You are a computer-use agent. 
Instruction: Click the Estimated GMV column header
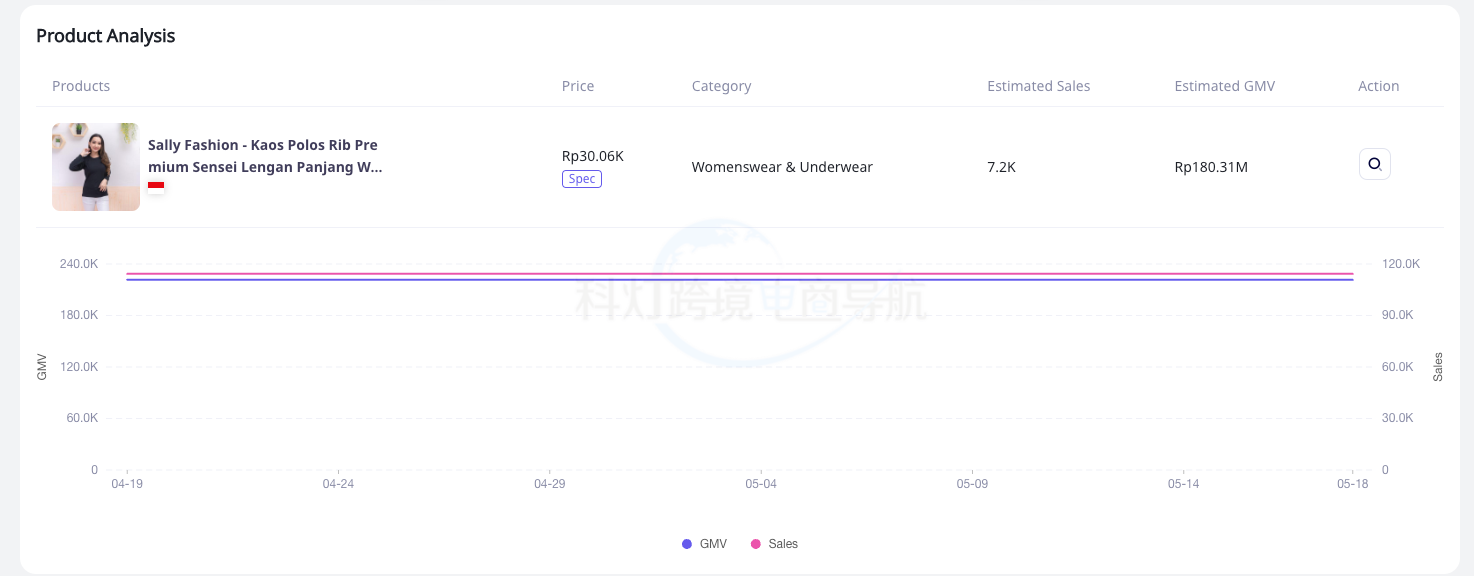pyautogui.click(x=1224, y=86)
